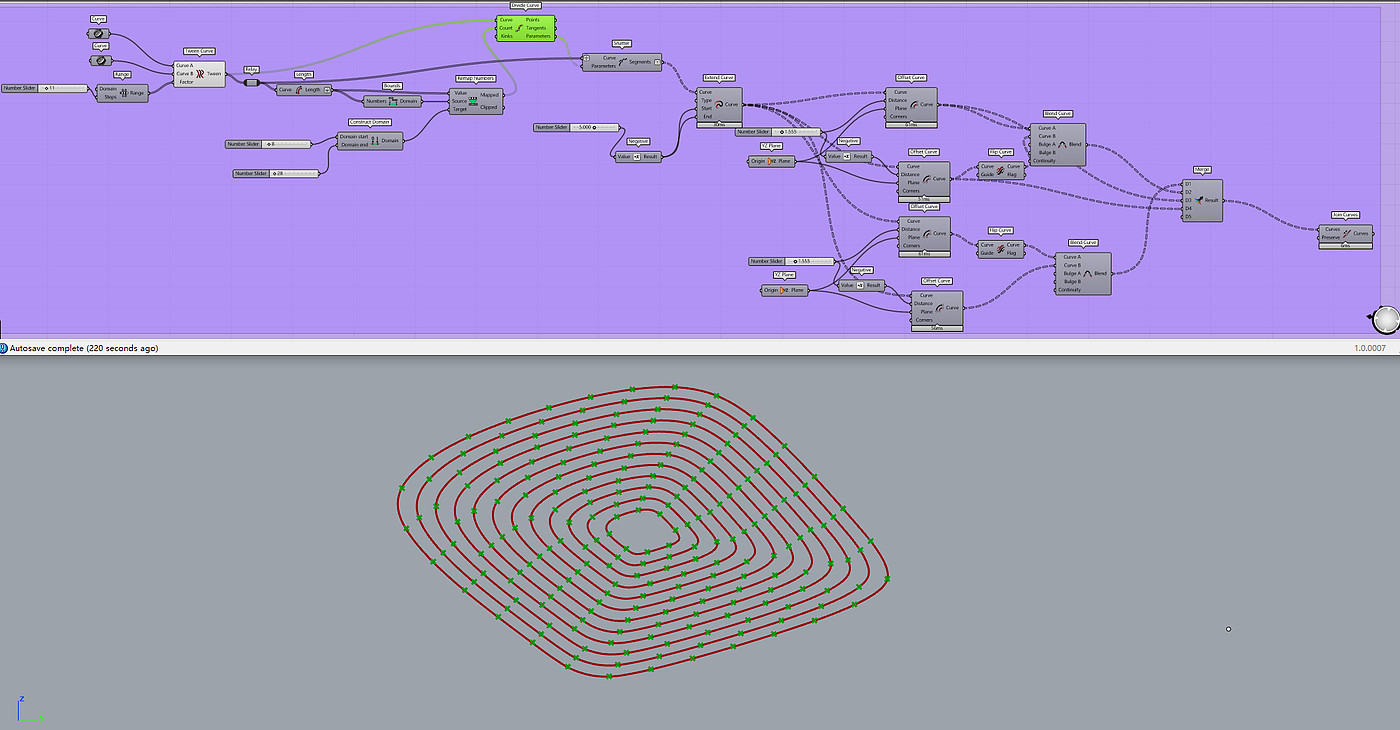Screen dimensions: 1400x730
Task: Click the "Tween Curve" name tag
Action: tap(200, 51)
